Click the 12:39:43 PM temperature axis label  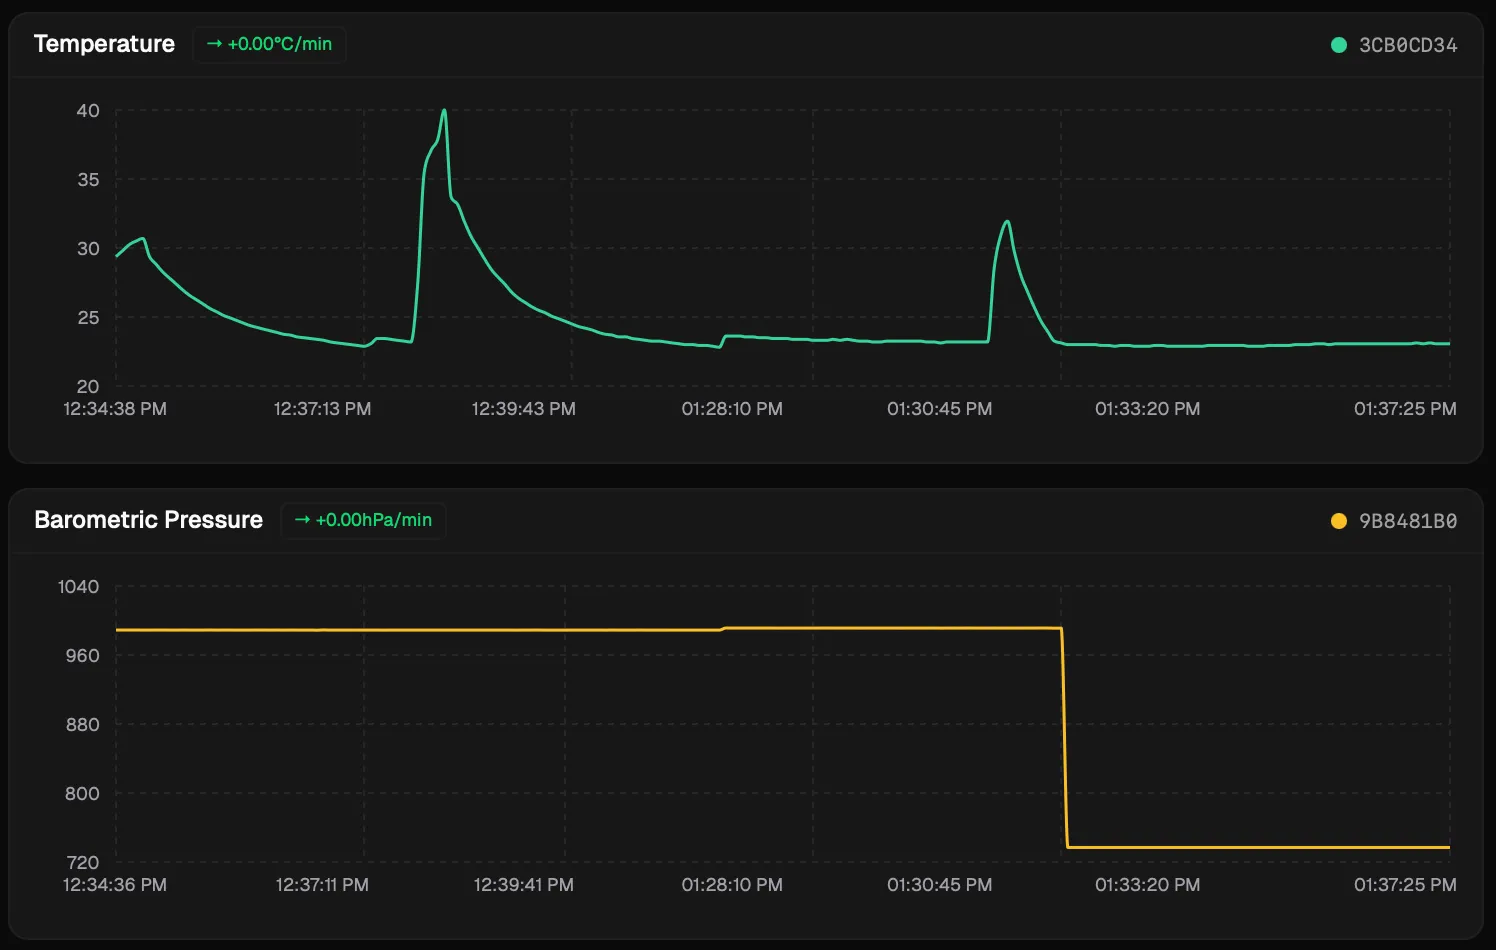coord(523,409)
